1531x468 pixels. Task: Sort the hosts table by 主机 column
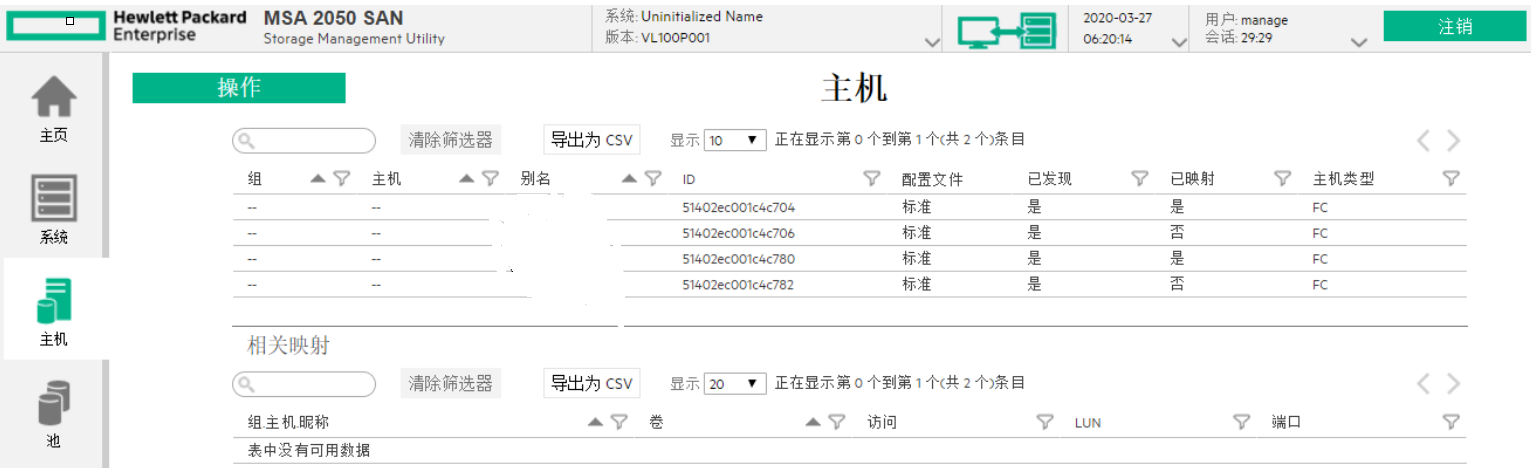tap(466, 179)
